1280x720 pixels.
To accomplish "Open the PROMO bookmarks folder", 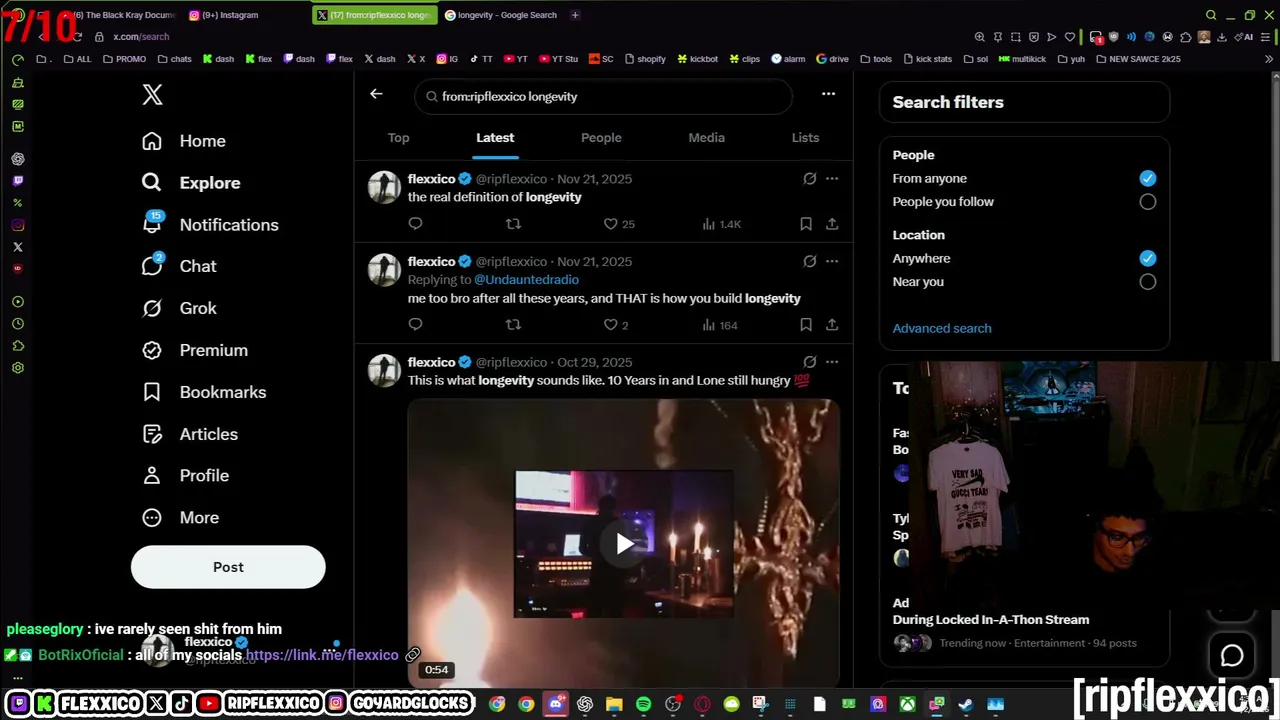I will (x=123, y=59).
